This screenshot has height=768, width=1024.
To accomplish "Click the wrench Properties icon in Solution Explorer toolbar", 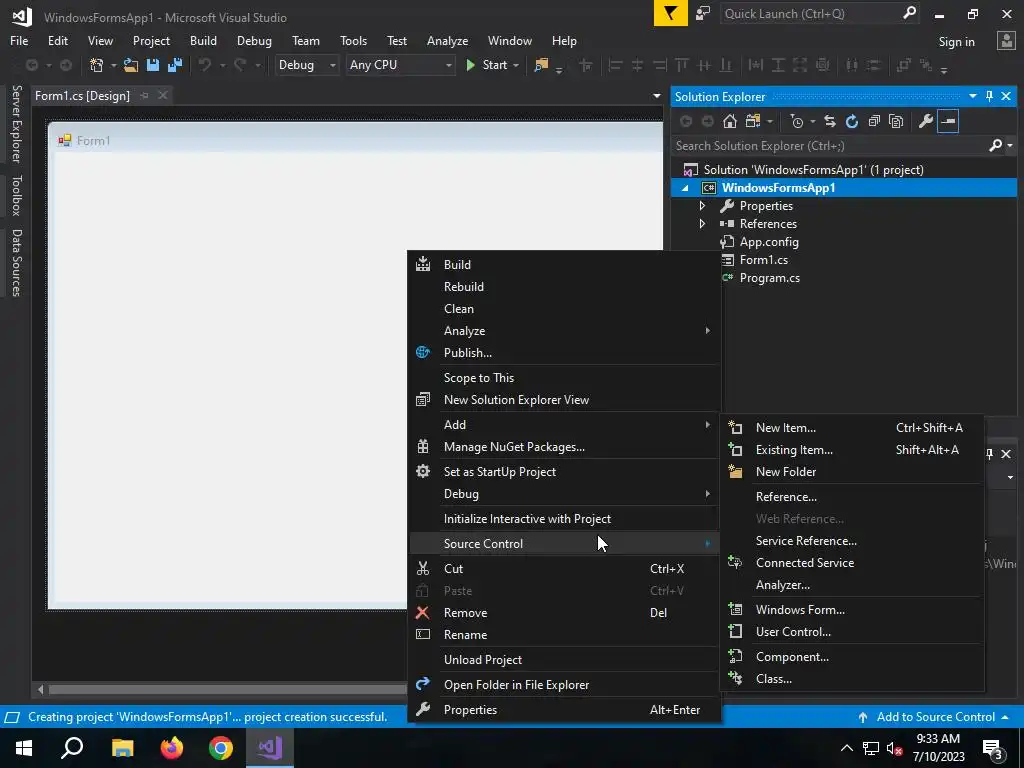I will click(925, 121).
